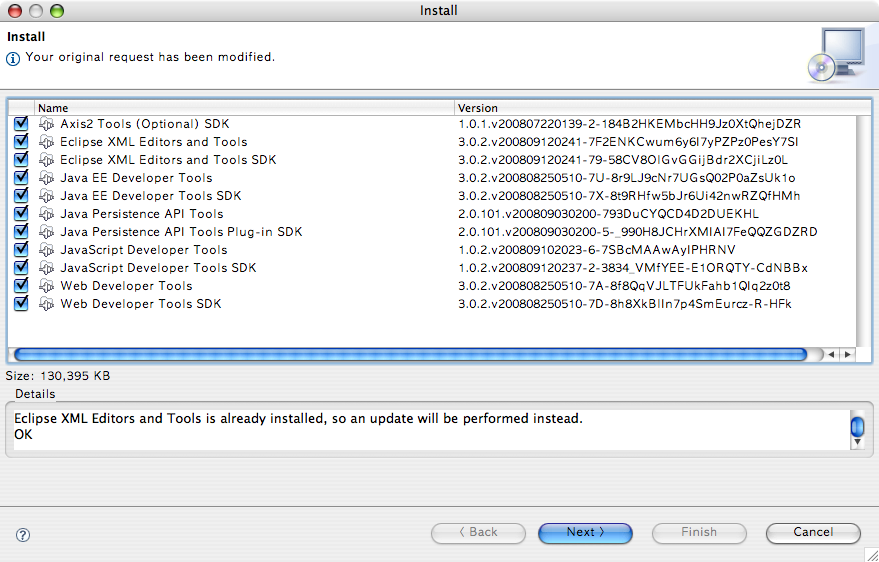Click the Java EE Developer Tools feature icon
879x562 pixels.
[x=47, y=178]
